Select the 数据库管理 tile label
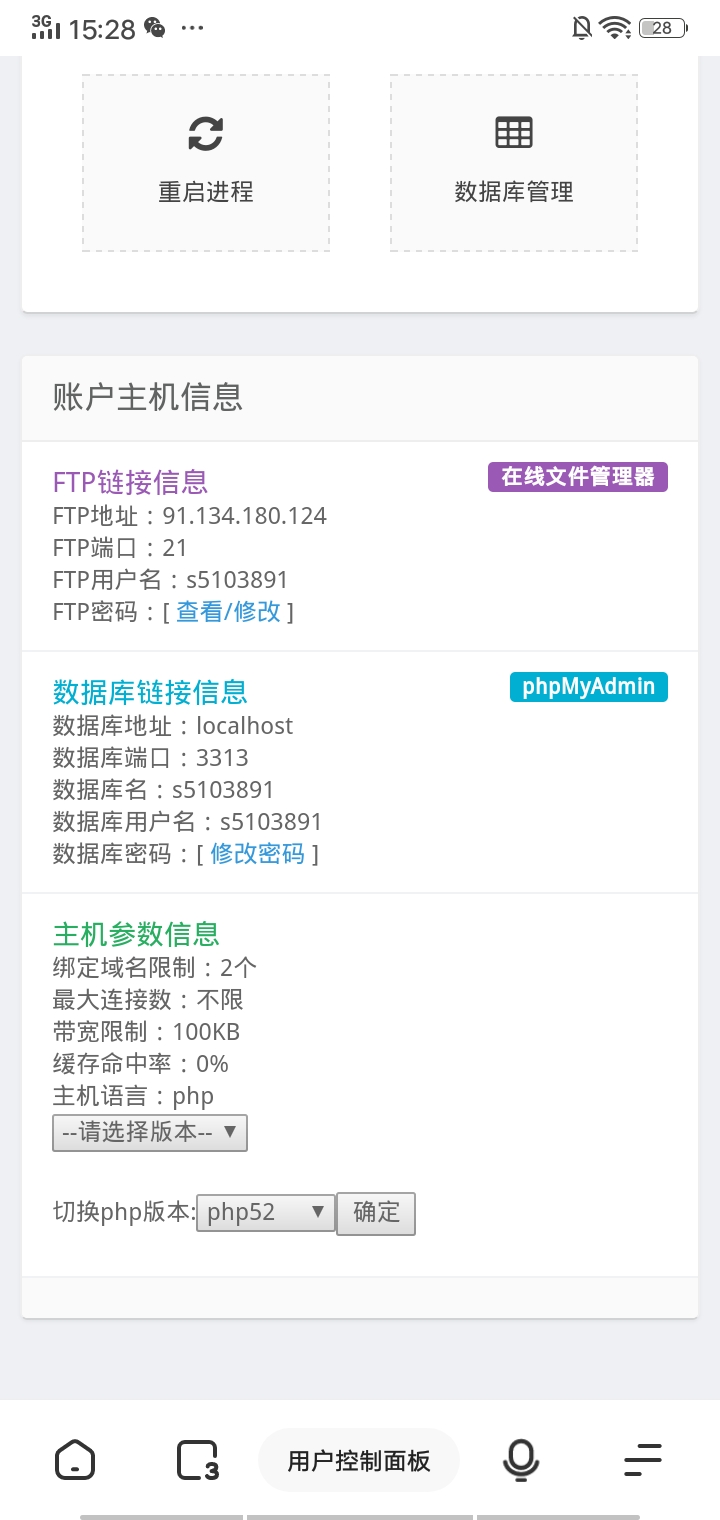720x1520 pixels. (514, 192)
